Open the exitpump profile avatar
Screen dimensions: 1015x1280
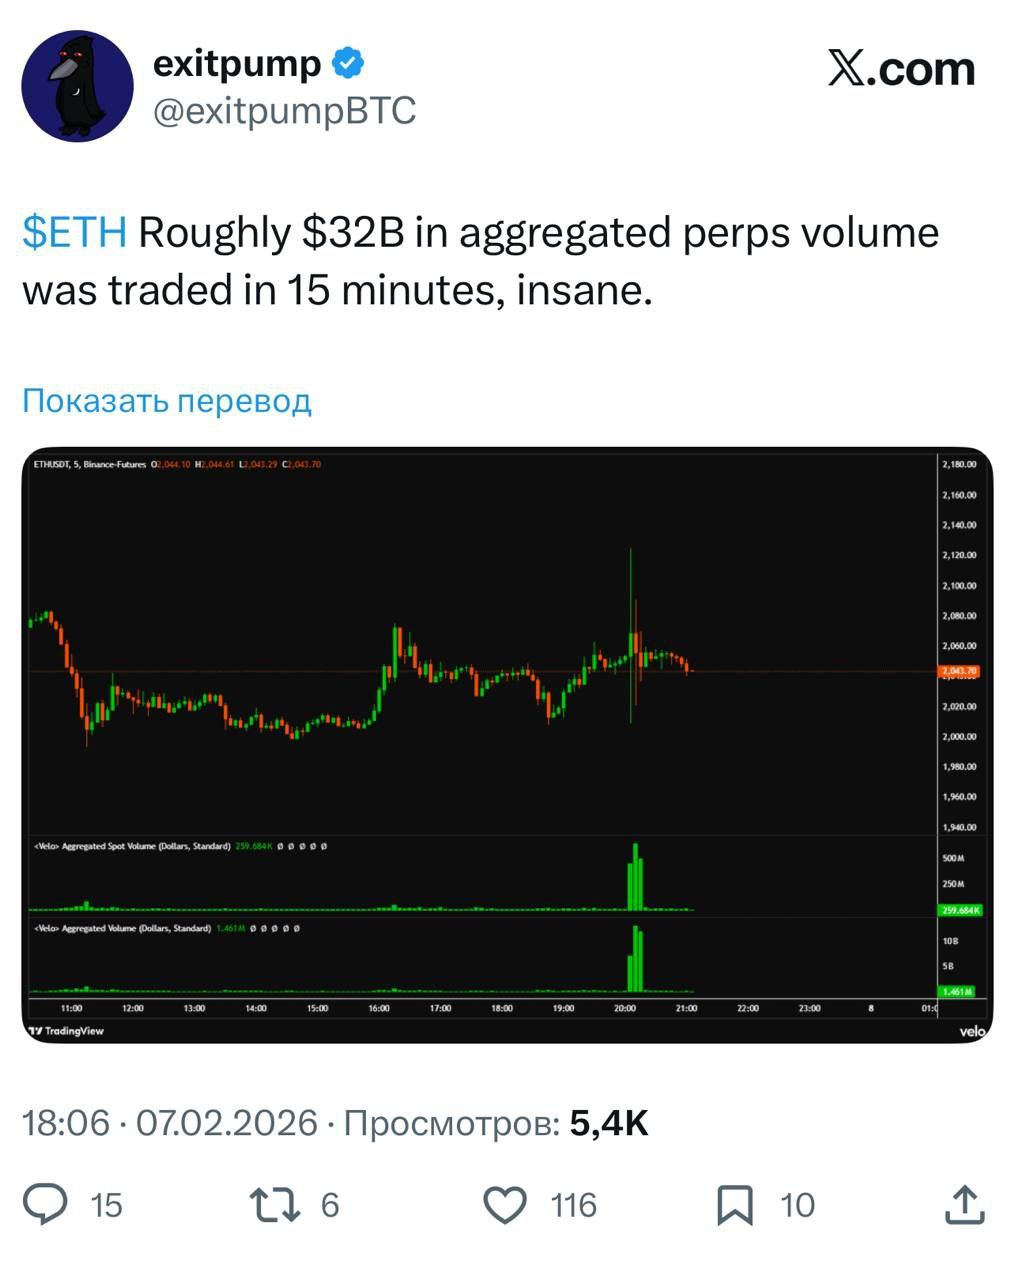(77, 86)
